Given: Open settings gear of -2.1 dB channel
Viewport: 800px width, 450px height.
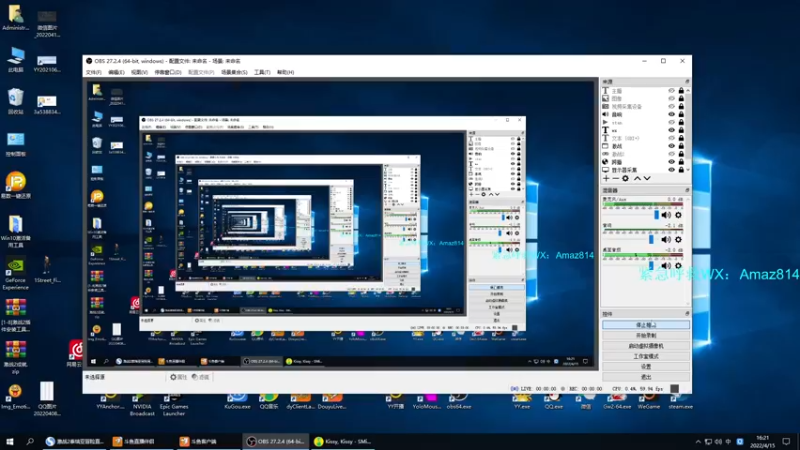Looking at the screenshot, I should click(678, 239).
